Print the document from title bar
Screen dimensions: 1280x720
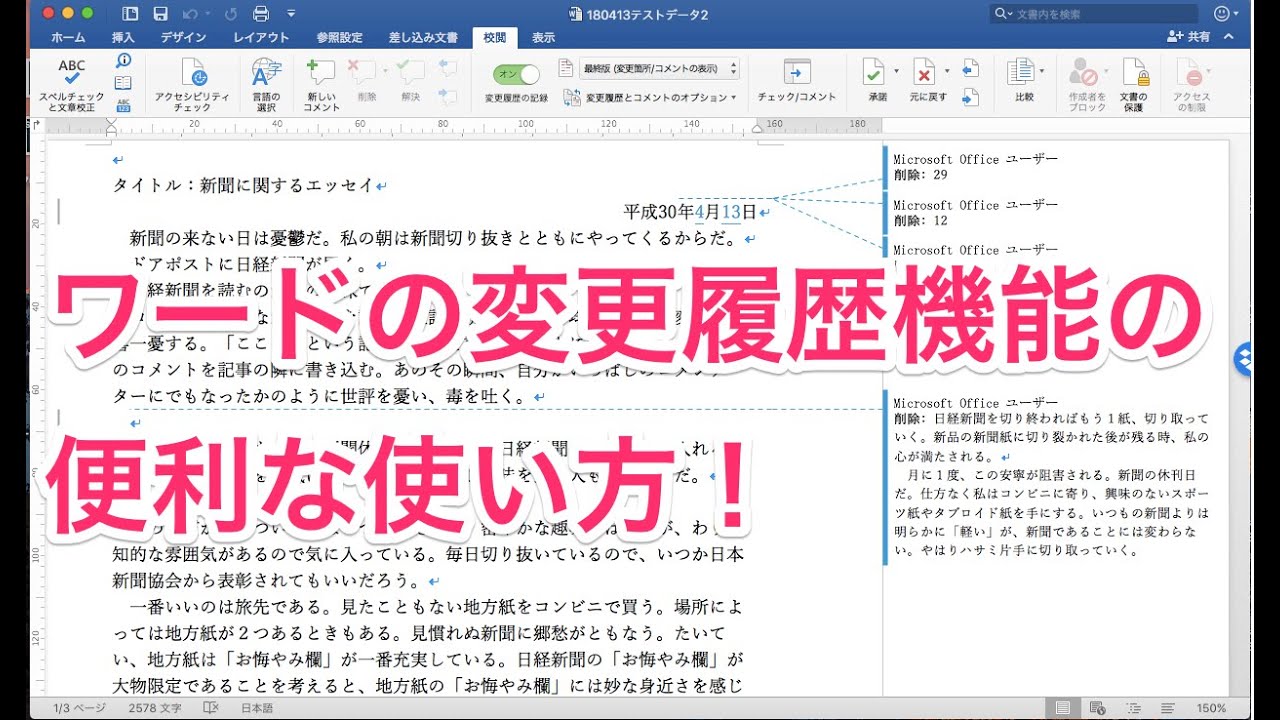pos(261,14)
